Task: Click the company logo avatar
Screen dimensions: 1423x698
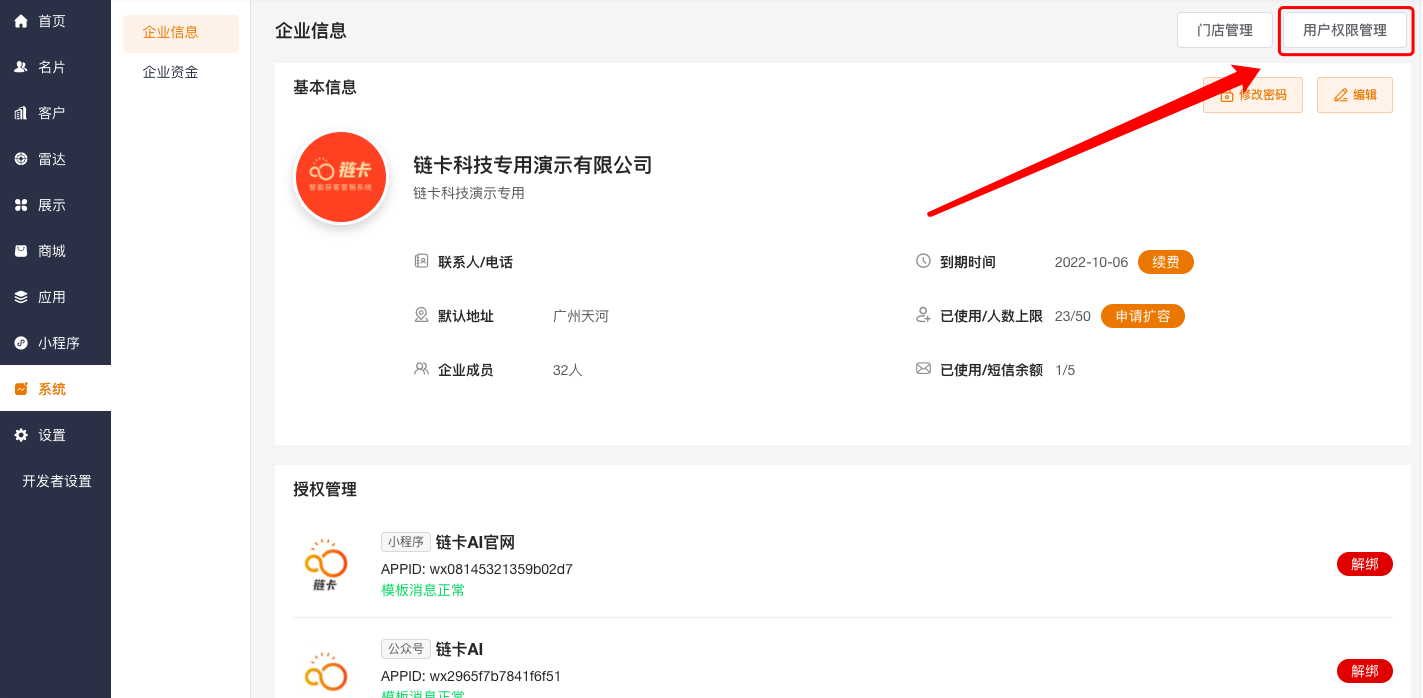Action: coord(341,177)
